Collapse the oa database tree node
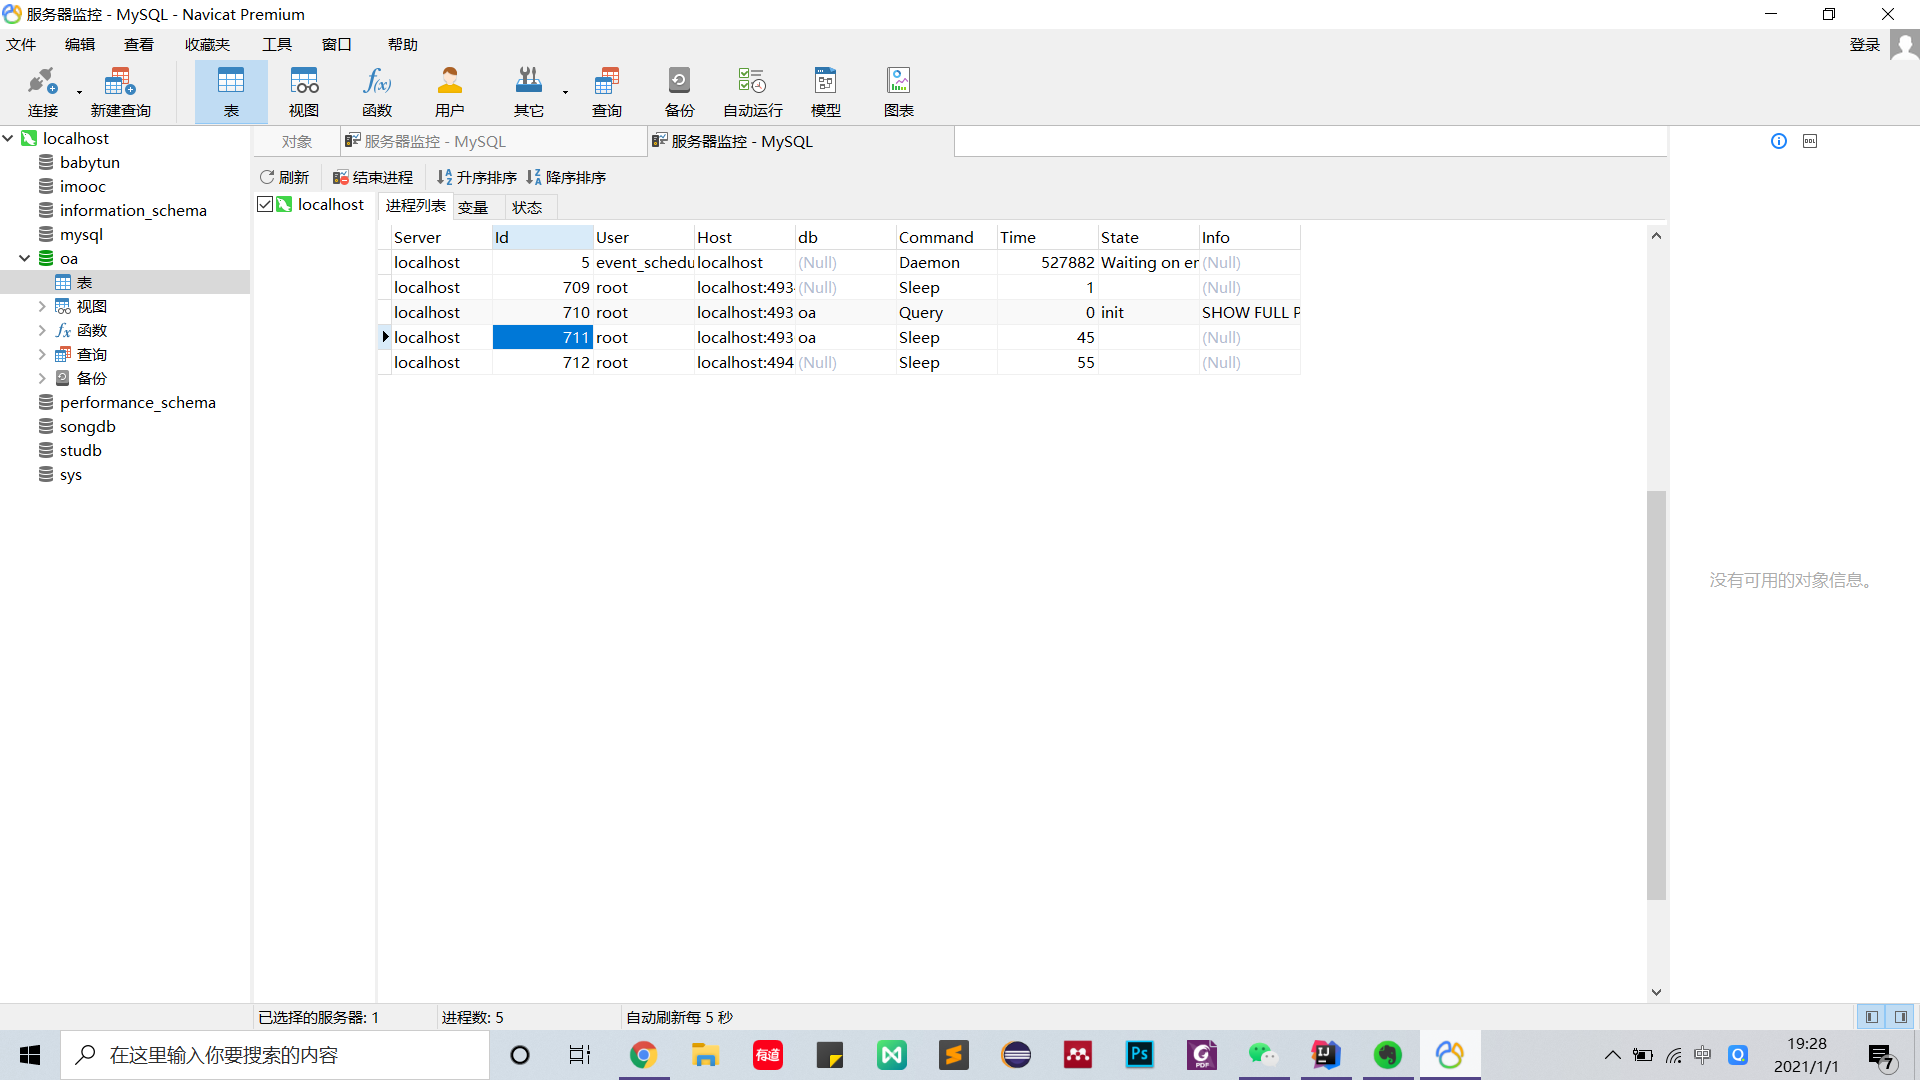1920x1080 pixels. tap(25, 258)
